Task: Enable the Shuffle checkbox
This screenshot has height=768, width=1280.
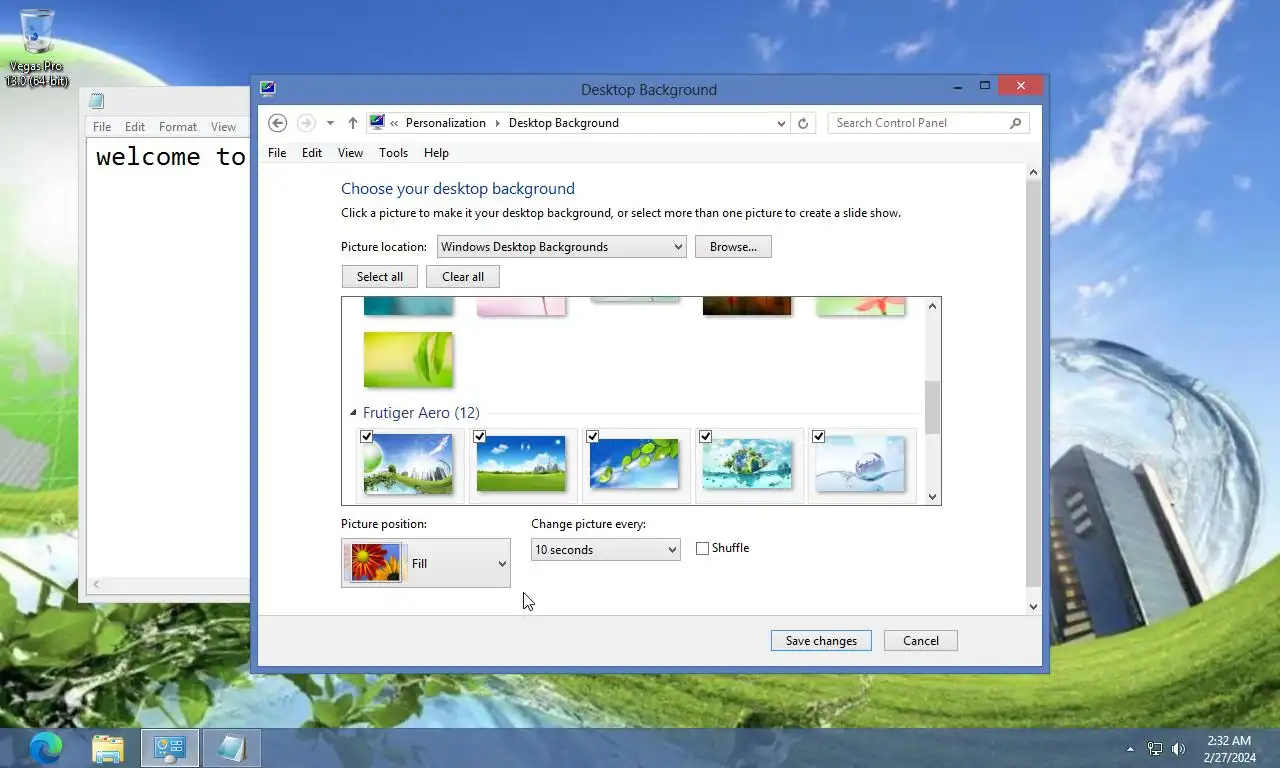Action: tap(702, 548)
